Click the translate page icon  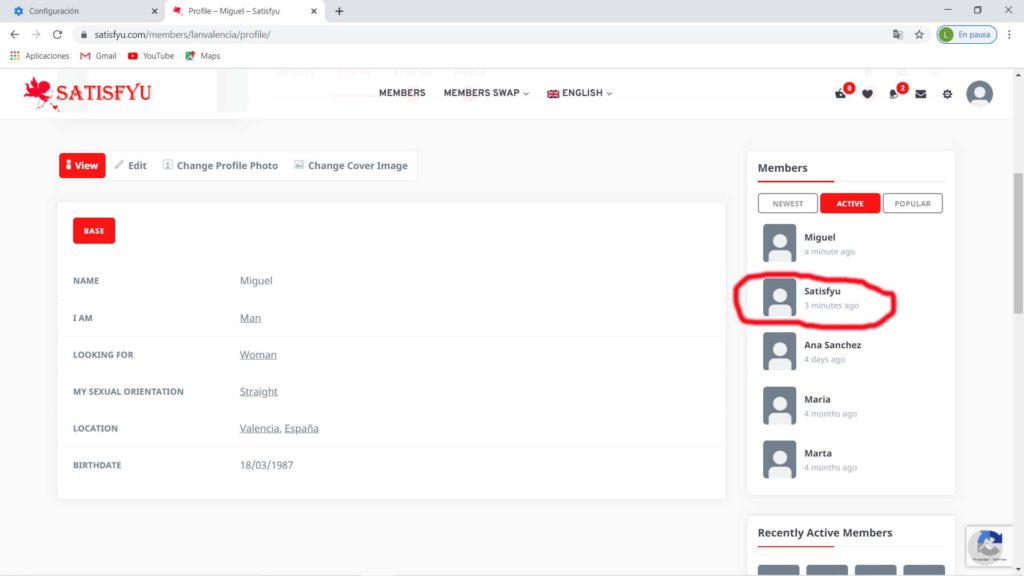(898, 34)
